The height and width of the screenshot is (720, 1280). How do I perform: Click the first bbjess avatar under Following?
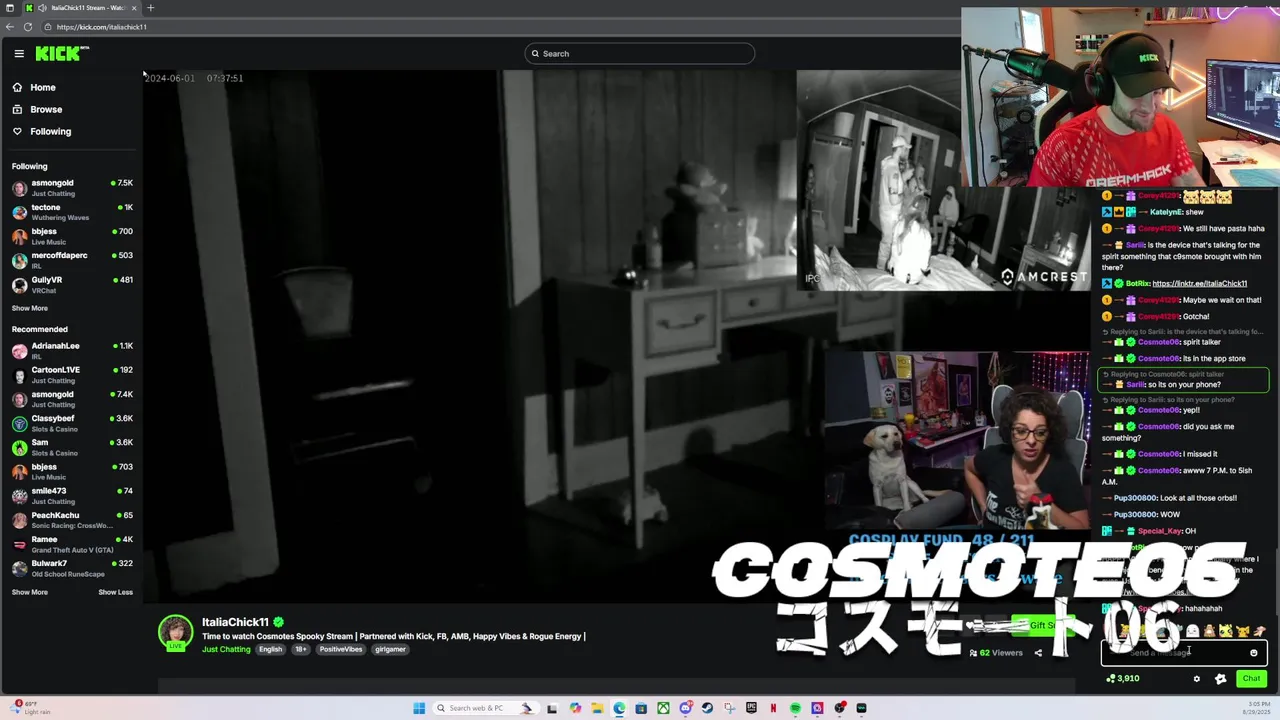[20, 236]
